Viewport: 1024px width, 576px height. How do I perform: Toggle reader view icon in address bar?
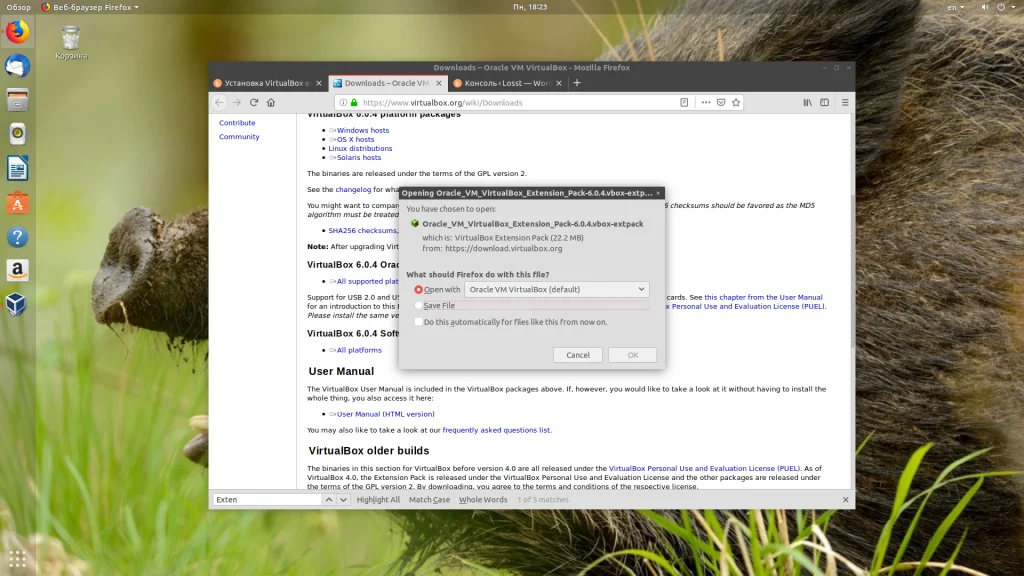point(684,102)
